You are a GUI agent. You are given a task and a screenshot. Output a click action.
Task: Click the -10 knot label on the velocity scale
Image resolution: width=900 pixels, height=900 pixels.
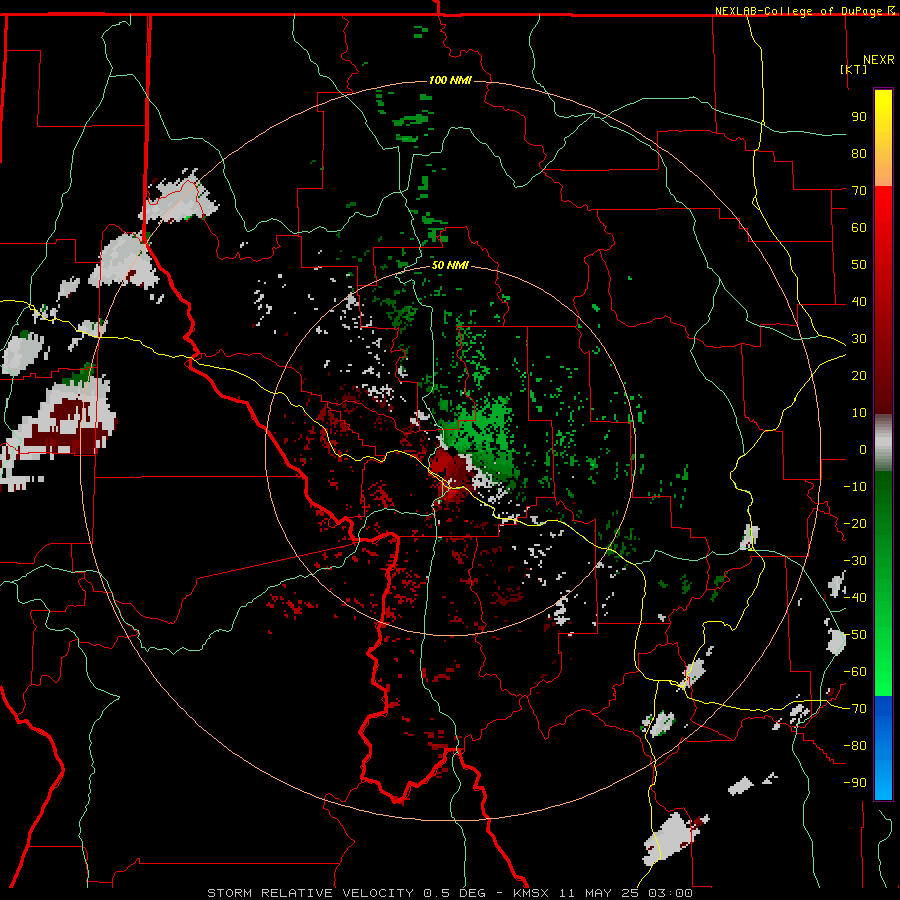pos(855,487)
